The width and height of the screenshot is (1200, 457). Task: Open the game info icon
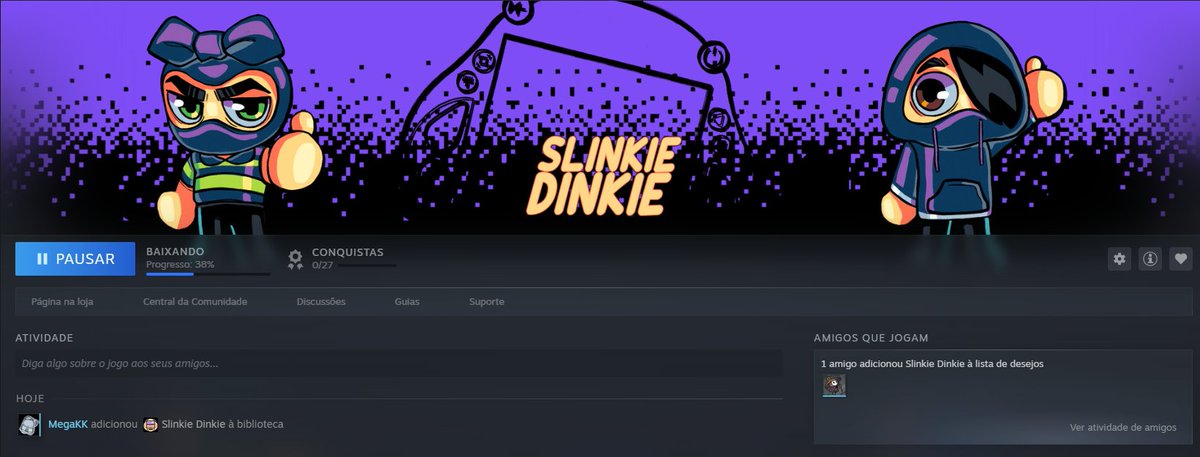pos(1150,259)
